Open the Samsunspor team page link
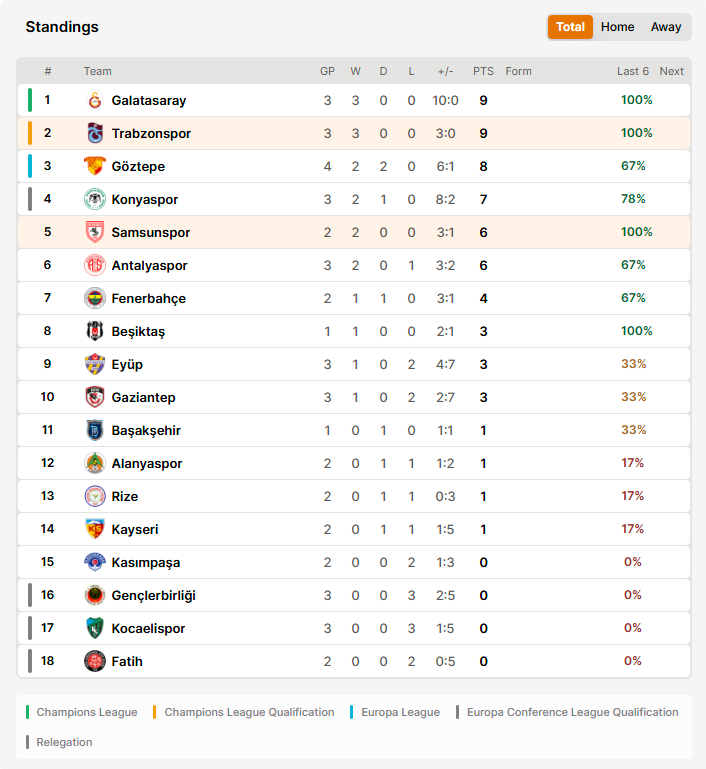Viewport: 706px width, 769px height. click(151, 232)
